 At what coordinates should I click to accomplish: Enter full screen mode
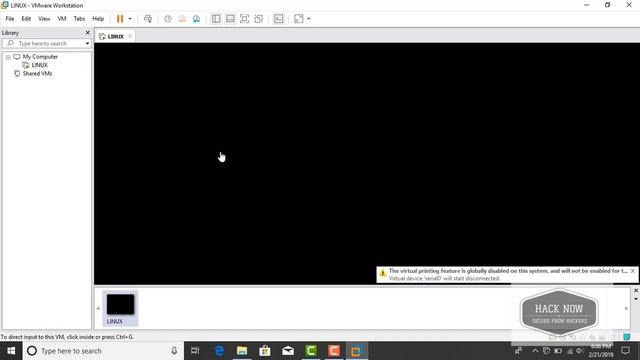(x=244, y=19)
